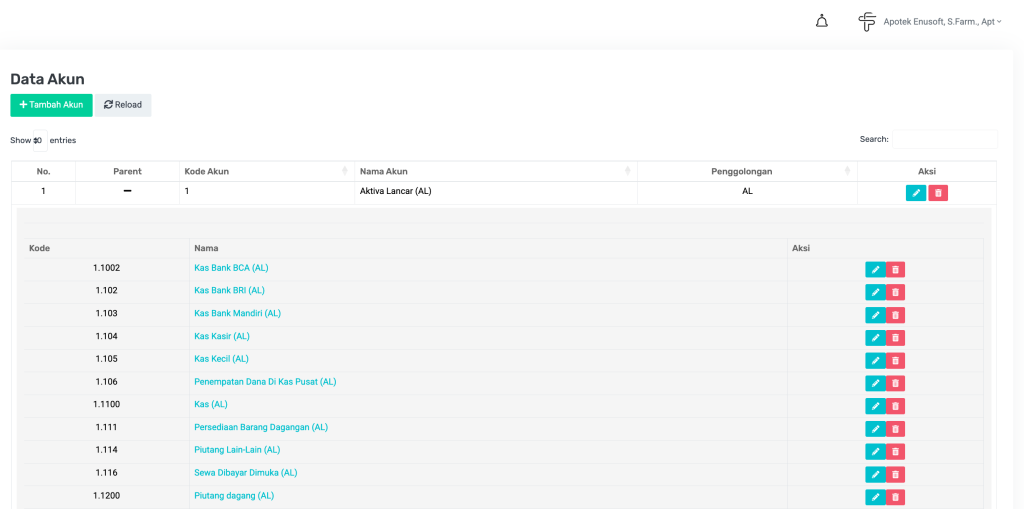The height and width of the screenshot is (509, 1024).
Task: Sort the table by Nama Akun
Action: coord(494,171)
